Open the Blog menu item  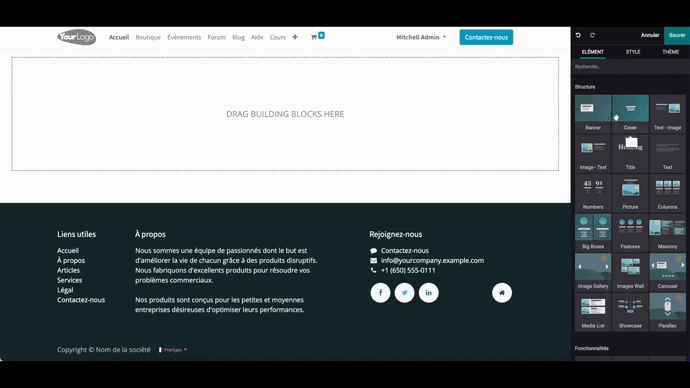(x=238, y=37)
